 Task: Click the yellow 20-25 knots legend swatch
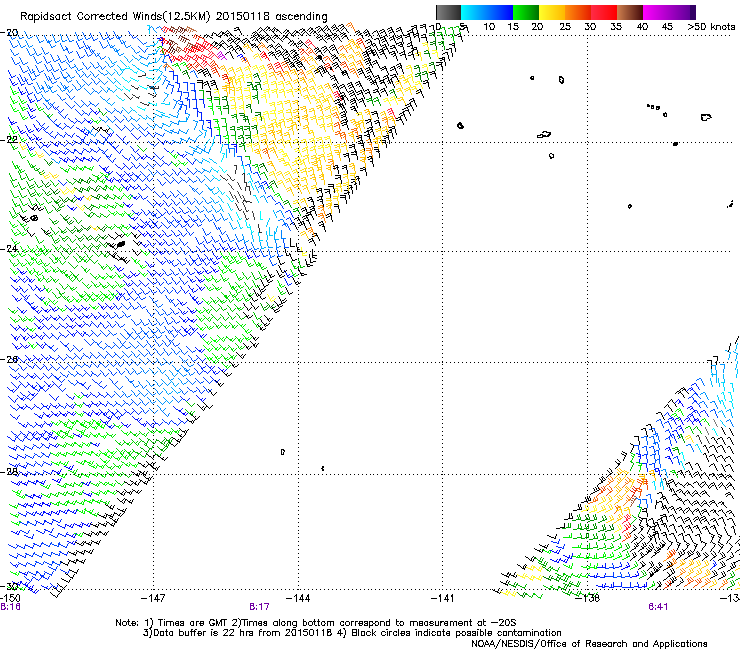(x=552, y=12)
